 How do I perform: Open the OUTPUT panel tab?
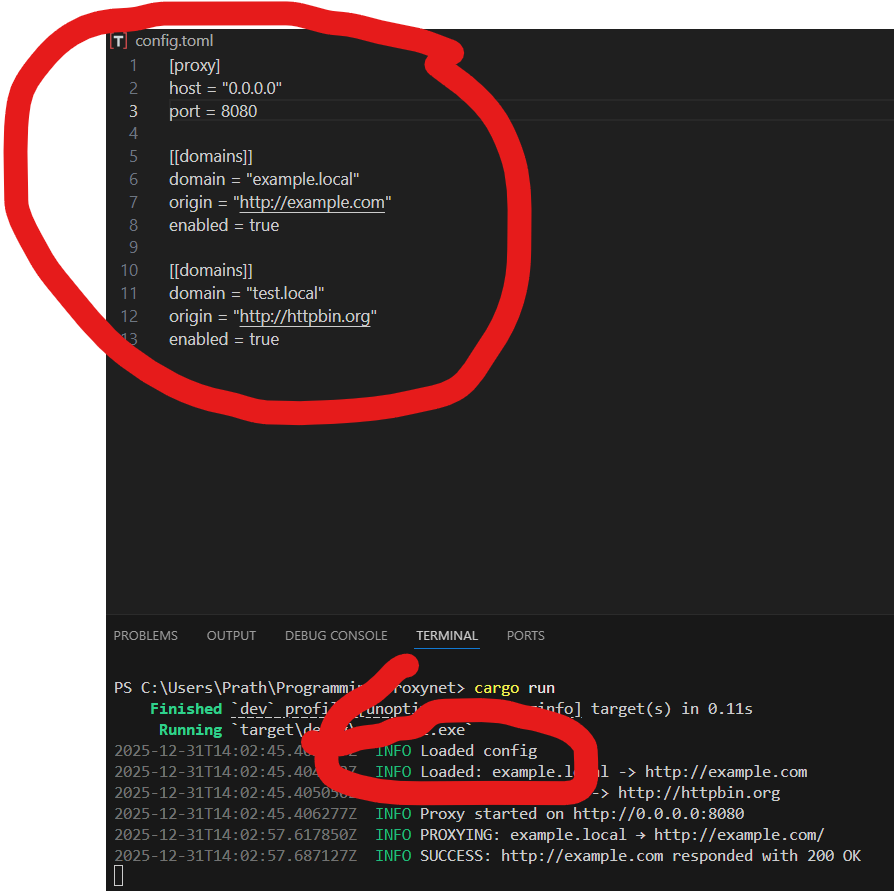click(x=231, y=635)
